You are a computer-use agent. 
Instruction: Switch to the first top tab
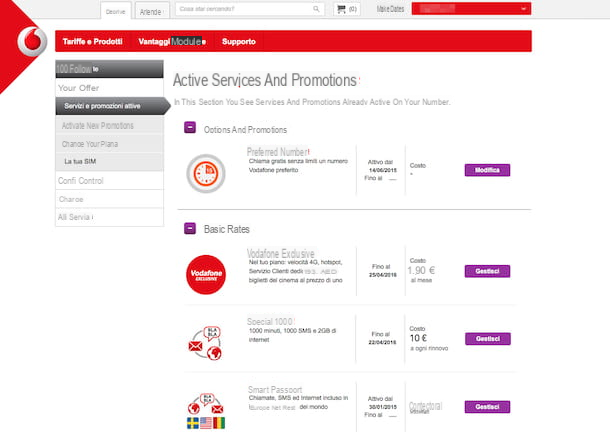pyautogui.click(x=116, y=11)
